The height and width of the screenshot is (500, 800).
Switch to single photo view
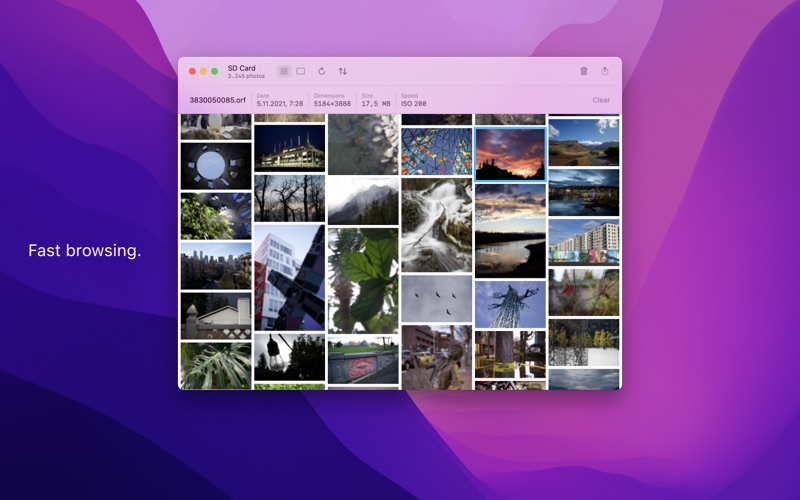click(x=301, y=71)
